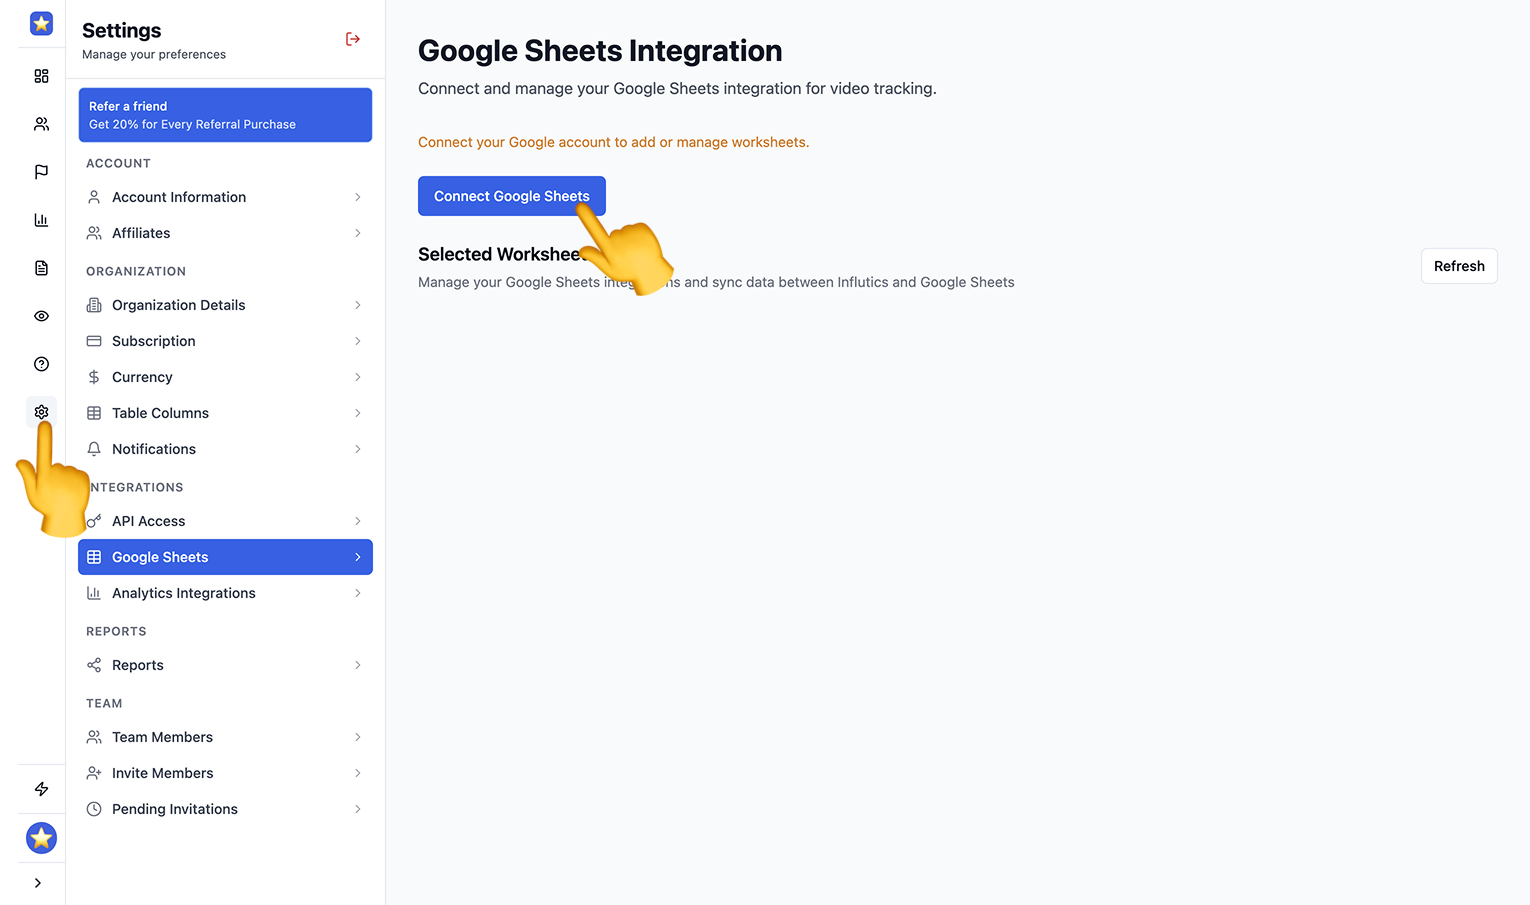1530x905 pixels.
Task: Open the people icon in left rail
Action: pos(41,124)
